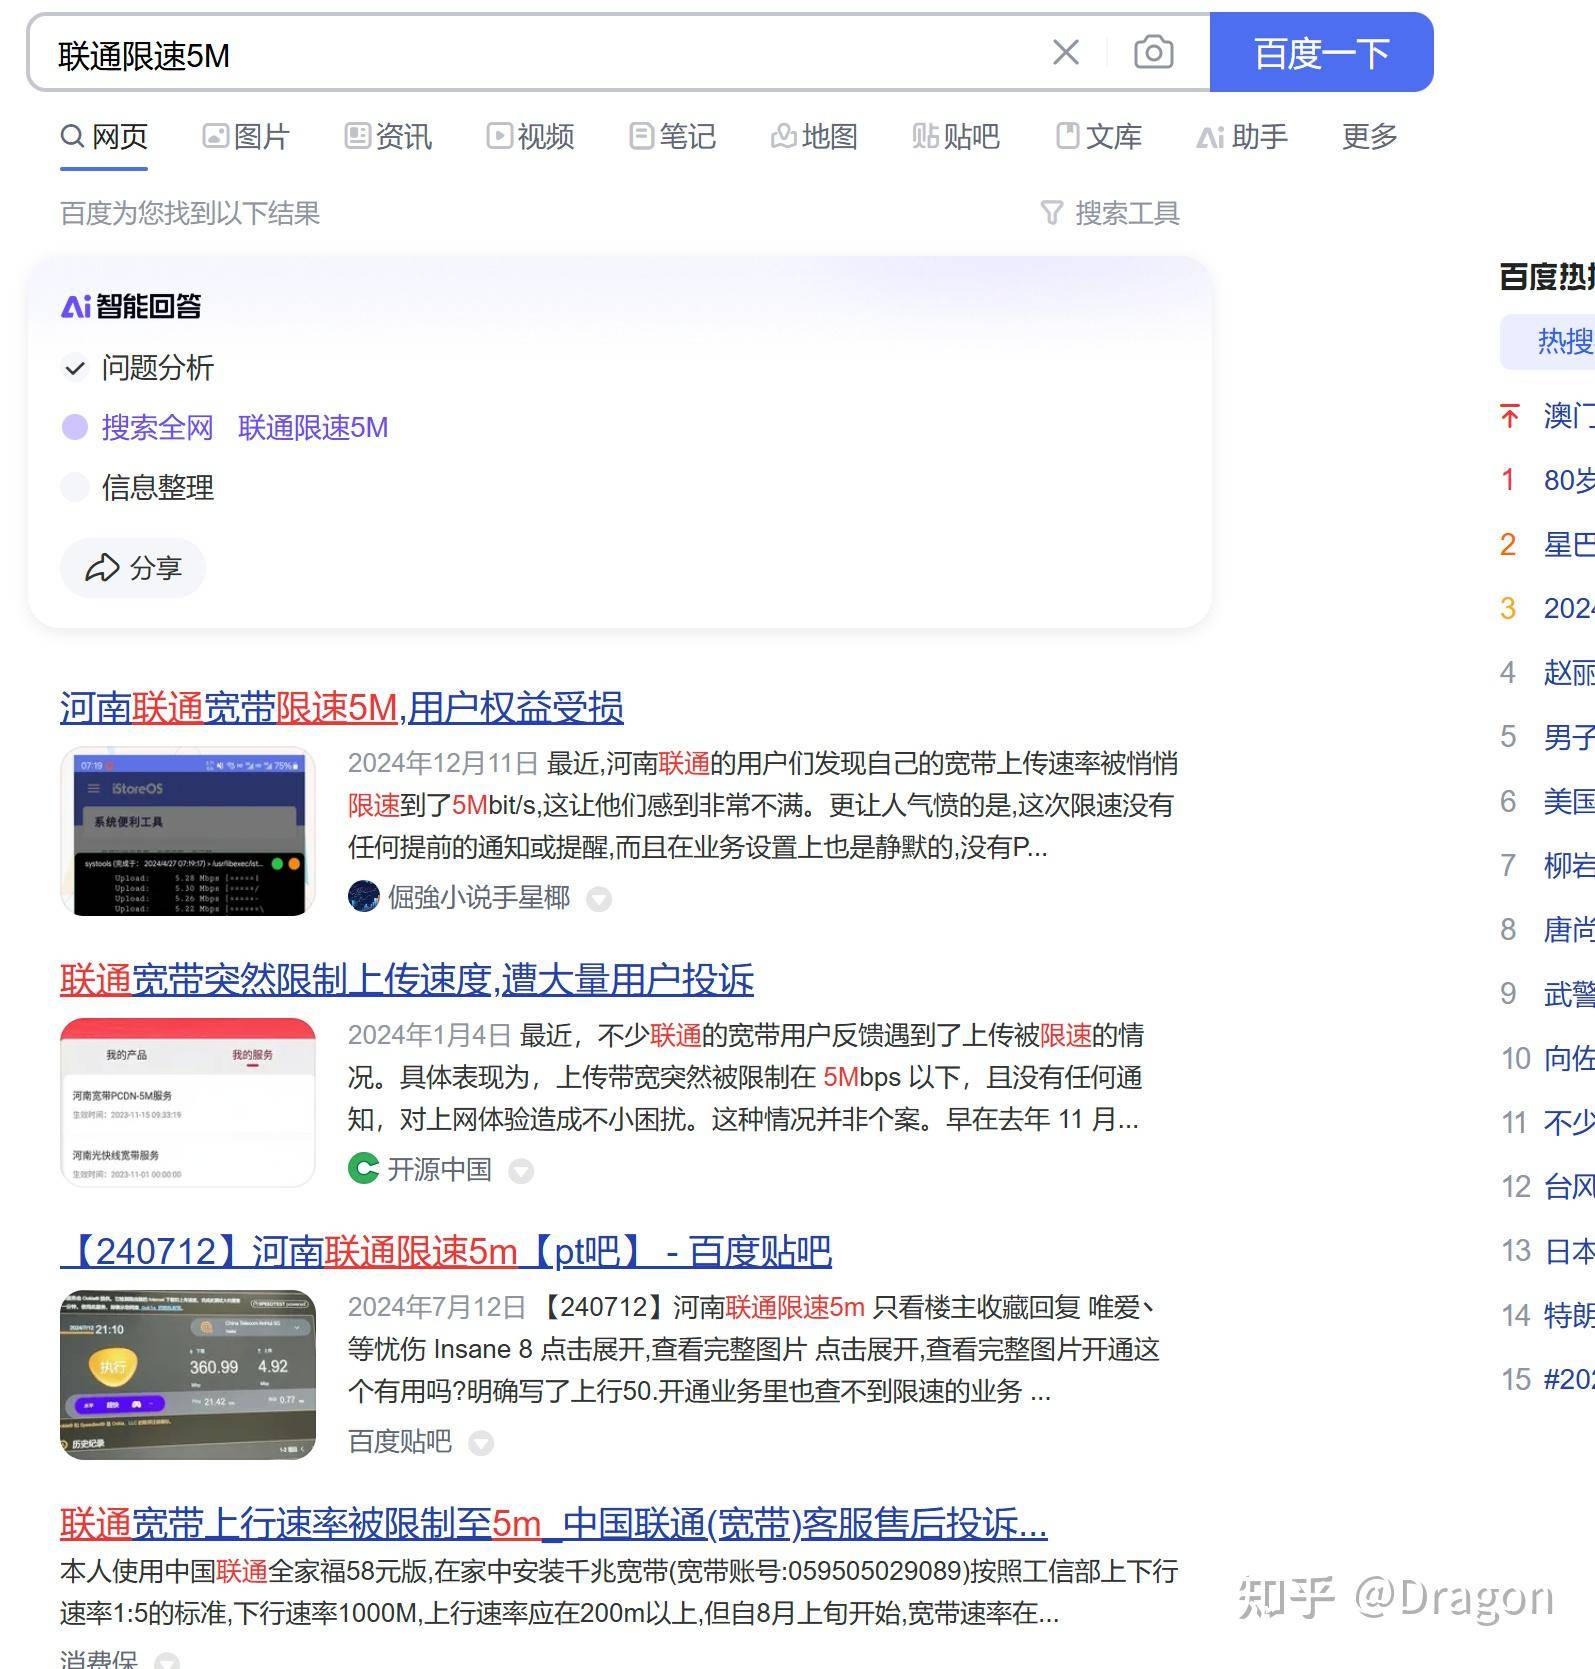Viewport: 1595px width, 1669px height.
Task: Open camera image search icon
Action: coord(1153,52)
